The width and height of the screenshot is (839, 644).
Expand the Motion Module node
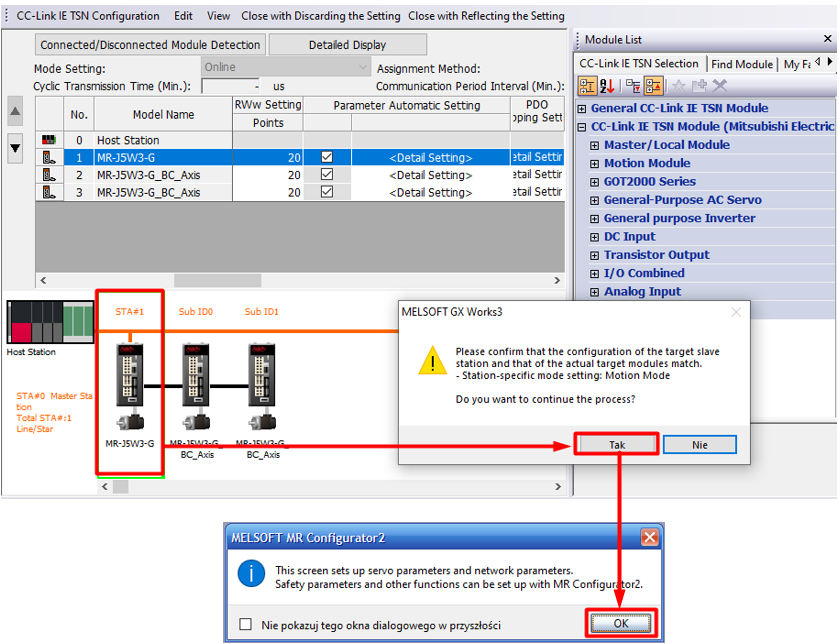(594, 164)
